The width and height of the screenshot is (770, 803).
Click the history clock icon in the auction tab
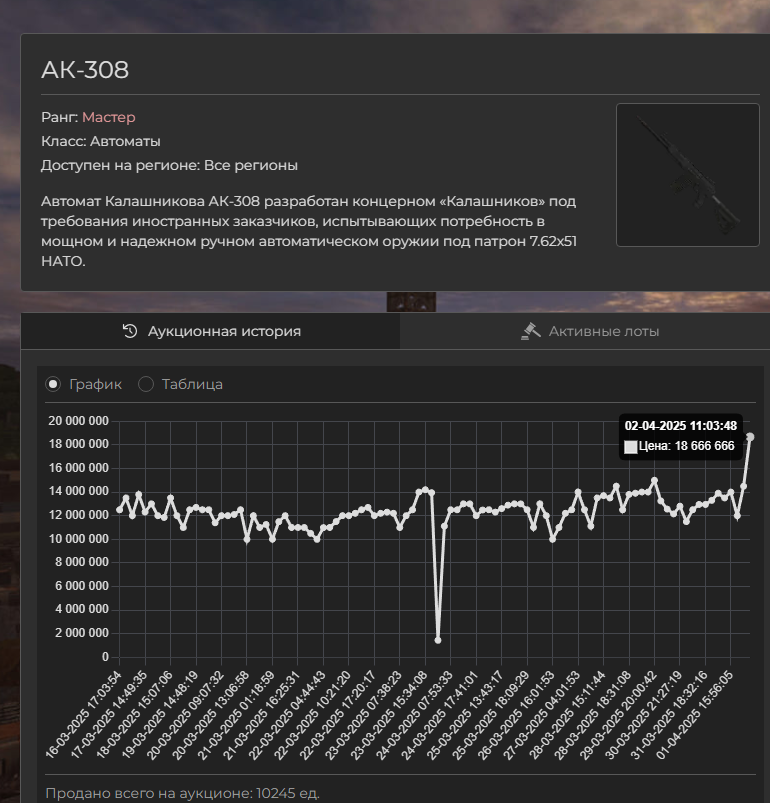(130, 331)
